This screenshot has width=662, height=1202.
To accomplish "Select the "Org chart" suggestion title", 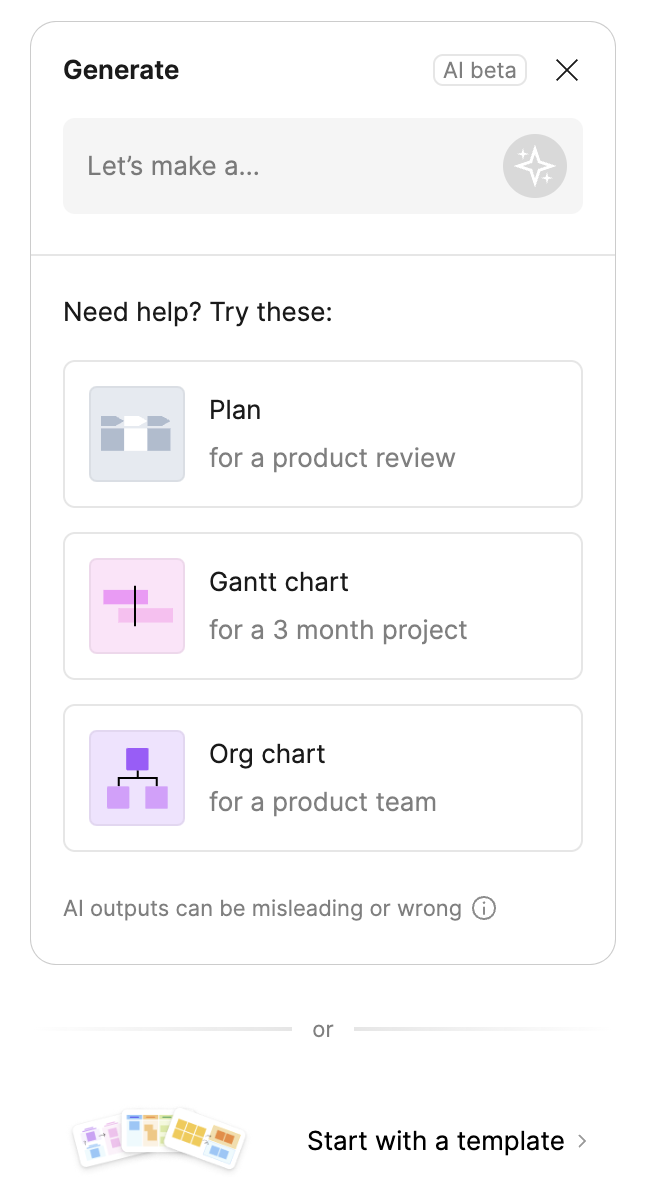I will (x=268, y=754).
